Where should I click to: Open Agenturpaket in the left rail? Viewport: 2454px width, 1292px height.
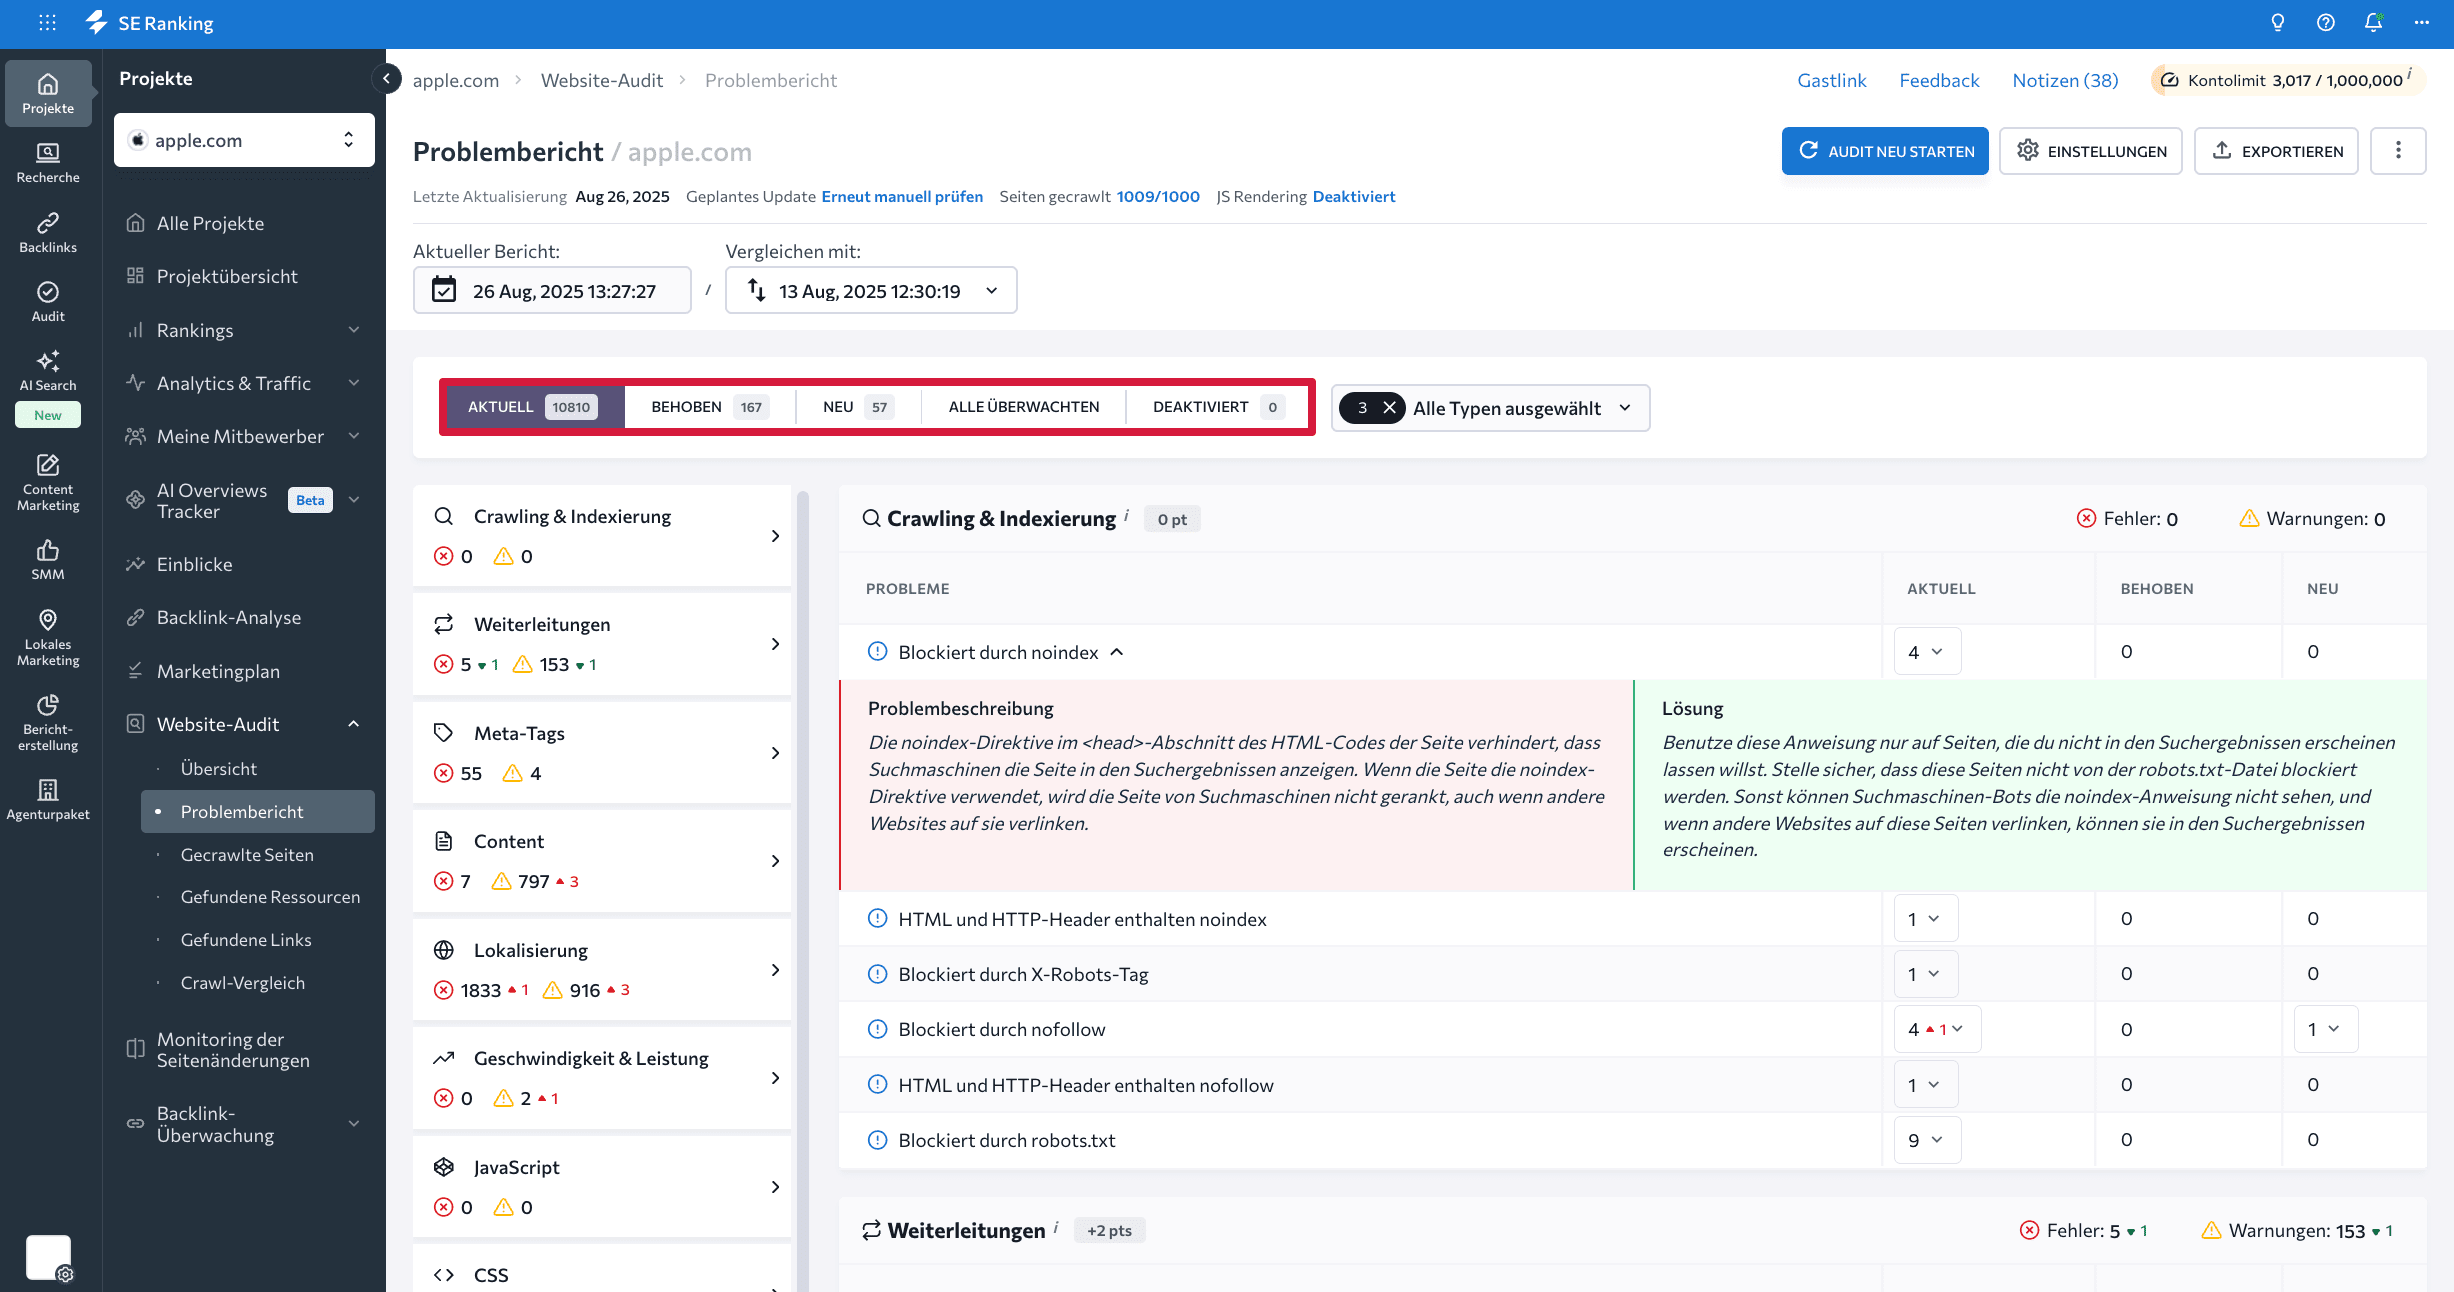48,799
